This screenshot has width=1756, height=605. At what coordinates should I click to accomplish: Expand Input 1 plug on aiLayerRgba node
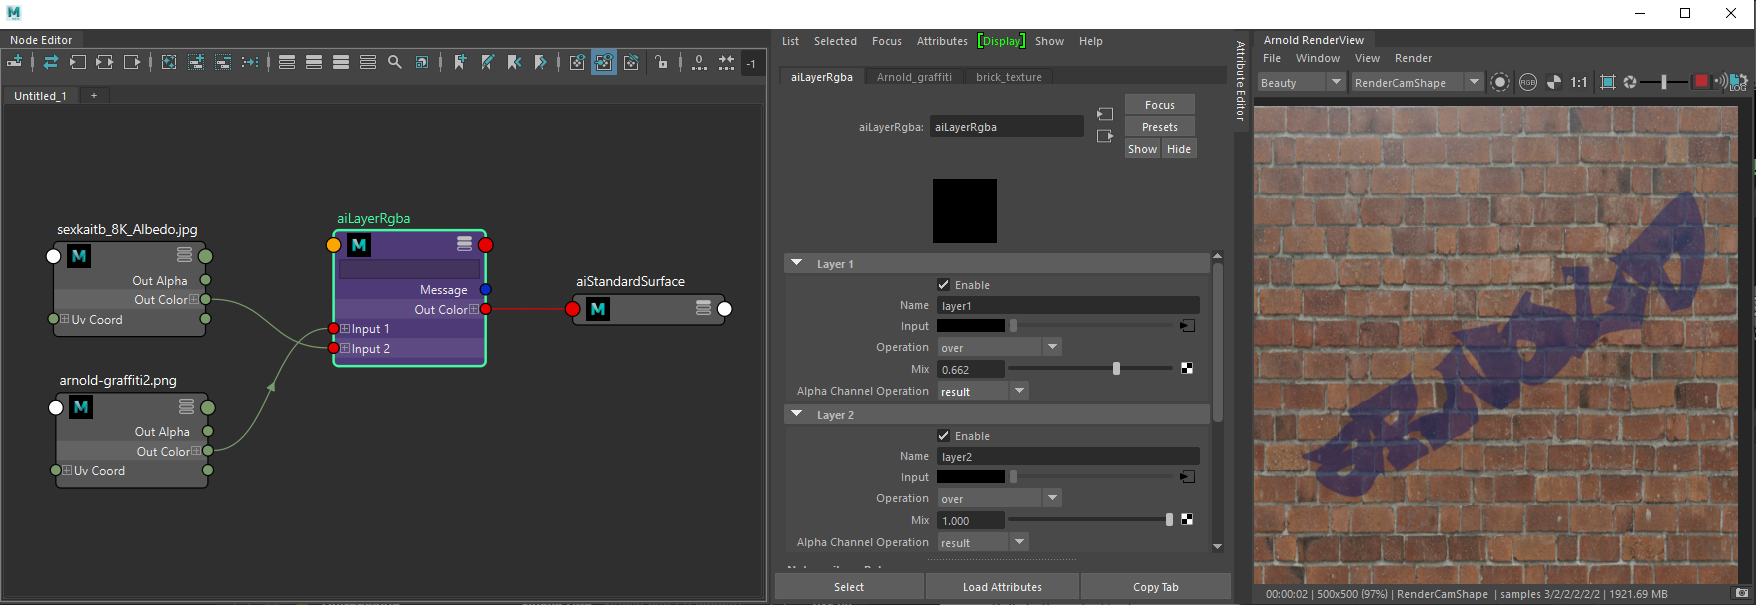pyautogui.click(x=345, y=329)
